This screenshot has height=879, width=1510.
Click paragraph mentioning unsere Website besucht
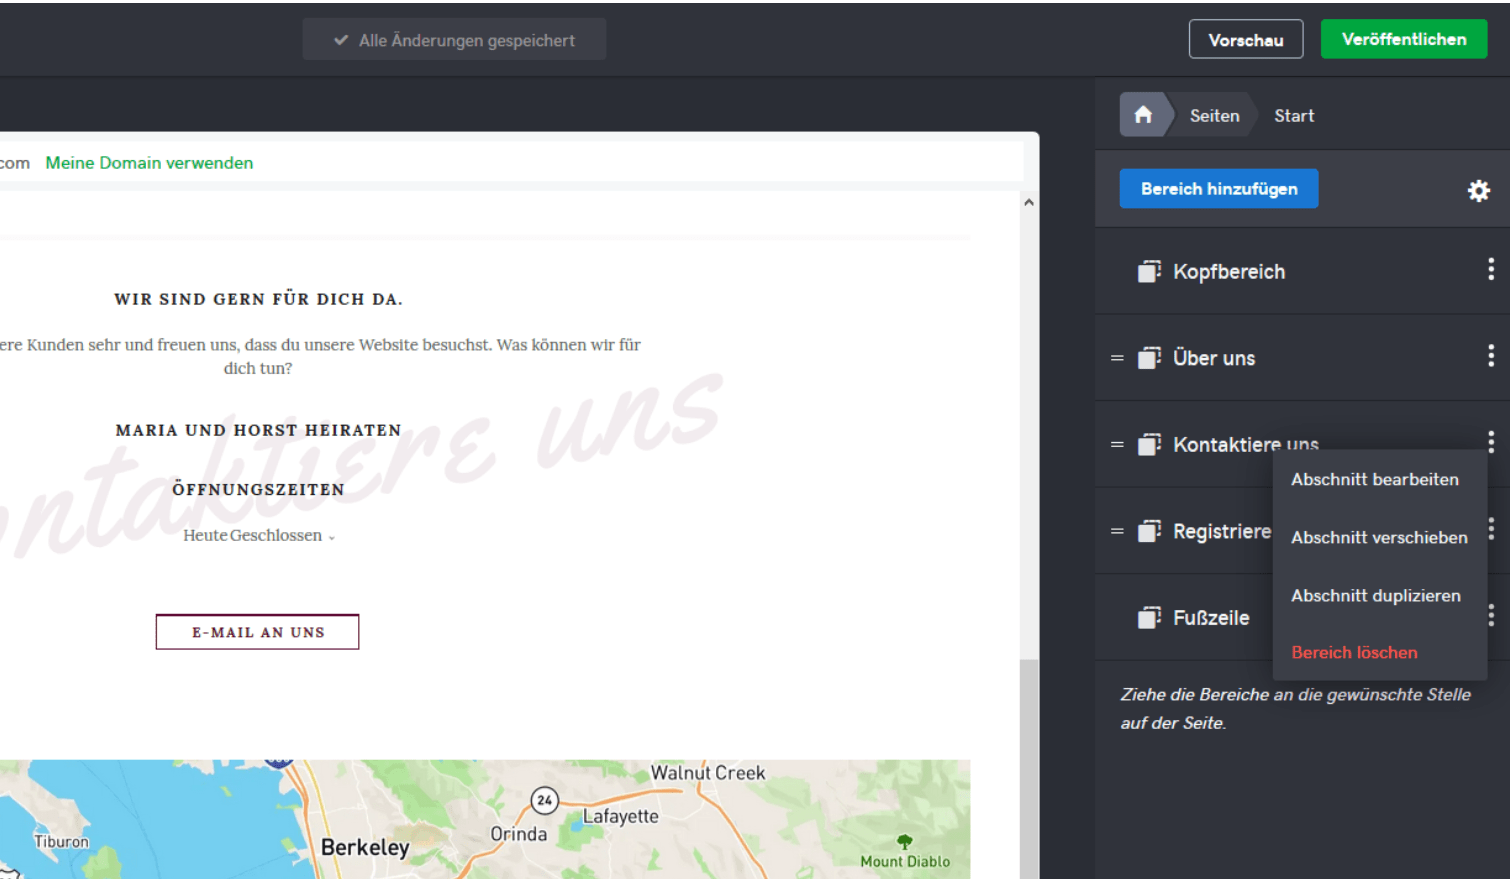tap(320, 356)
